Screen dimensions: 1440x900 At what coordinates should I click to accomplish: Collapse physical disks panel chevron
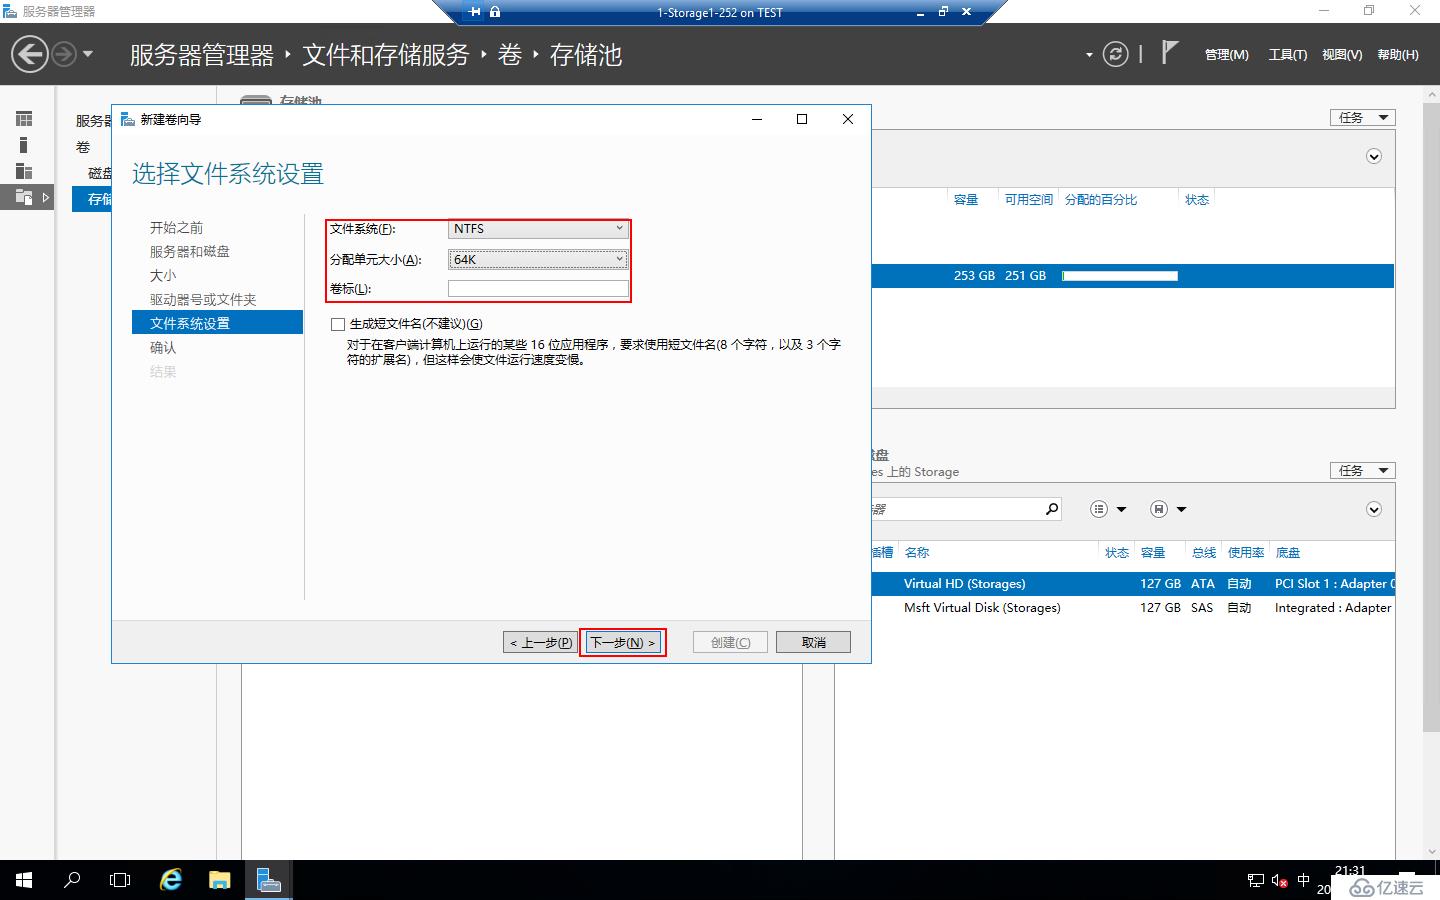point(1374,509)
